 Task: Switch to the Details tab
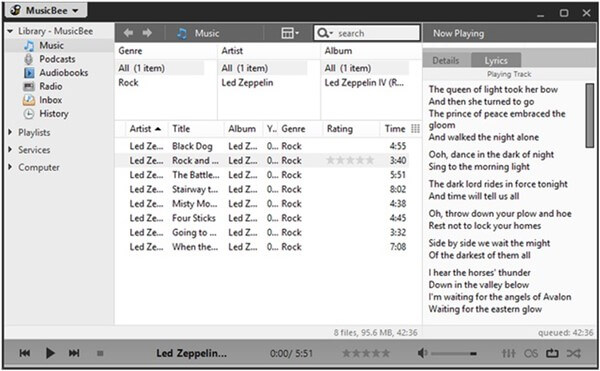point(446,60)
